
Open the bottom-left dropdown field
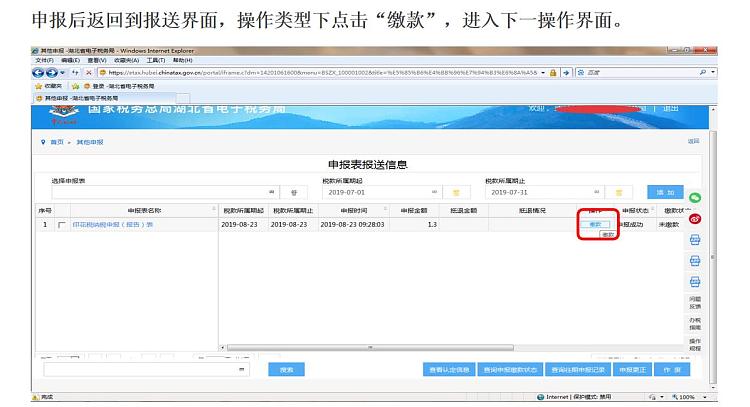[146, 369]
